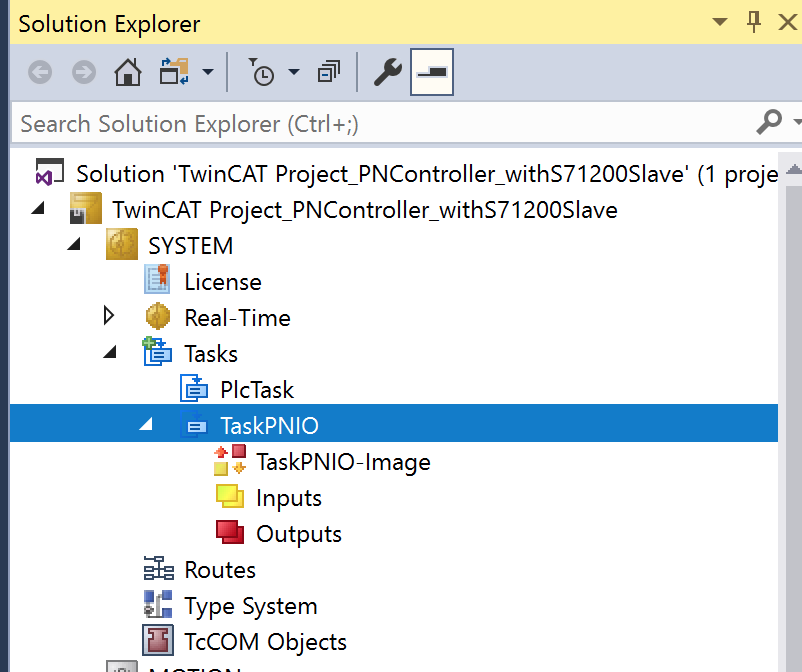Click Collapse All icon

pos(329,72)
